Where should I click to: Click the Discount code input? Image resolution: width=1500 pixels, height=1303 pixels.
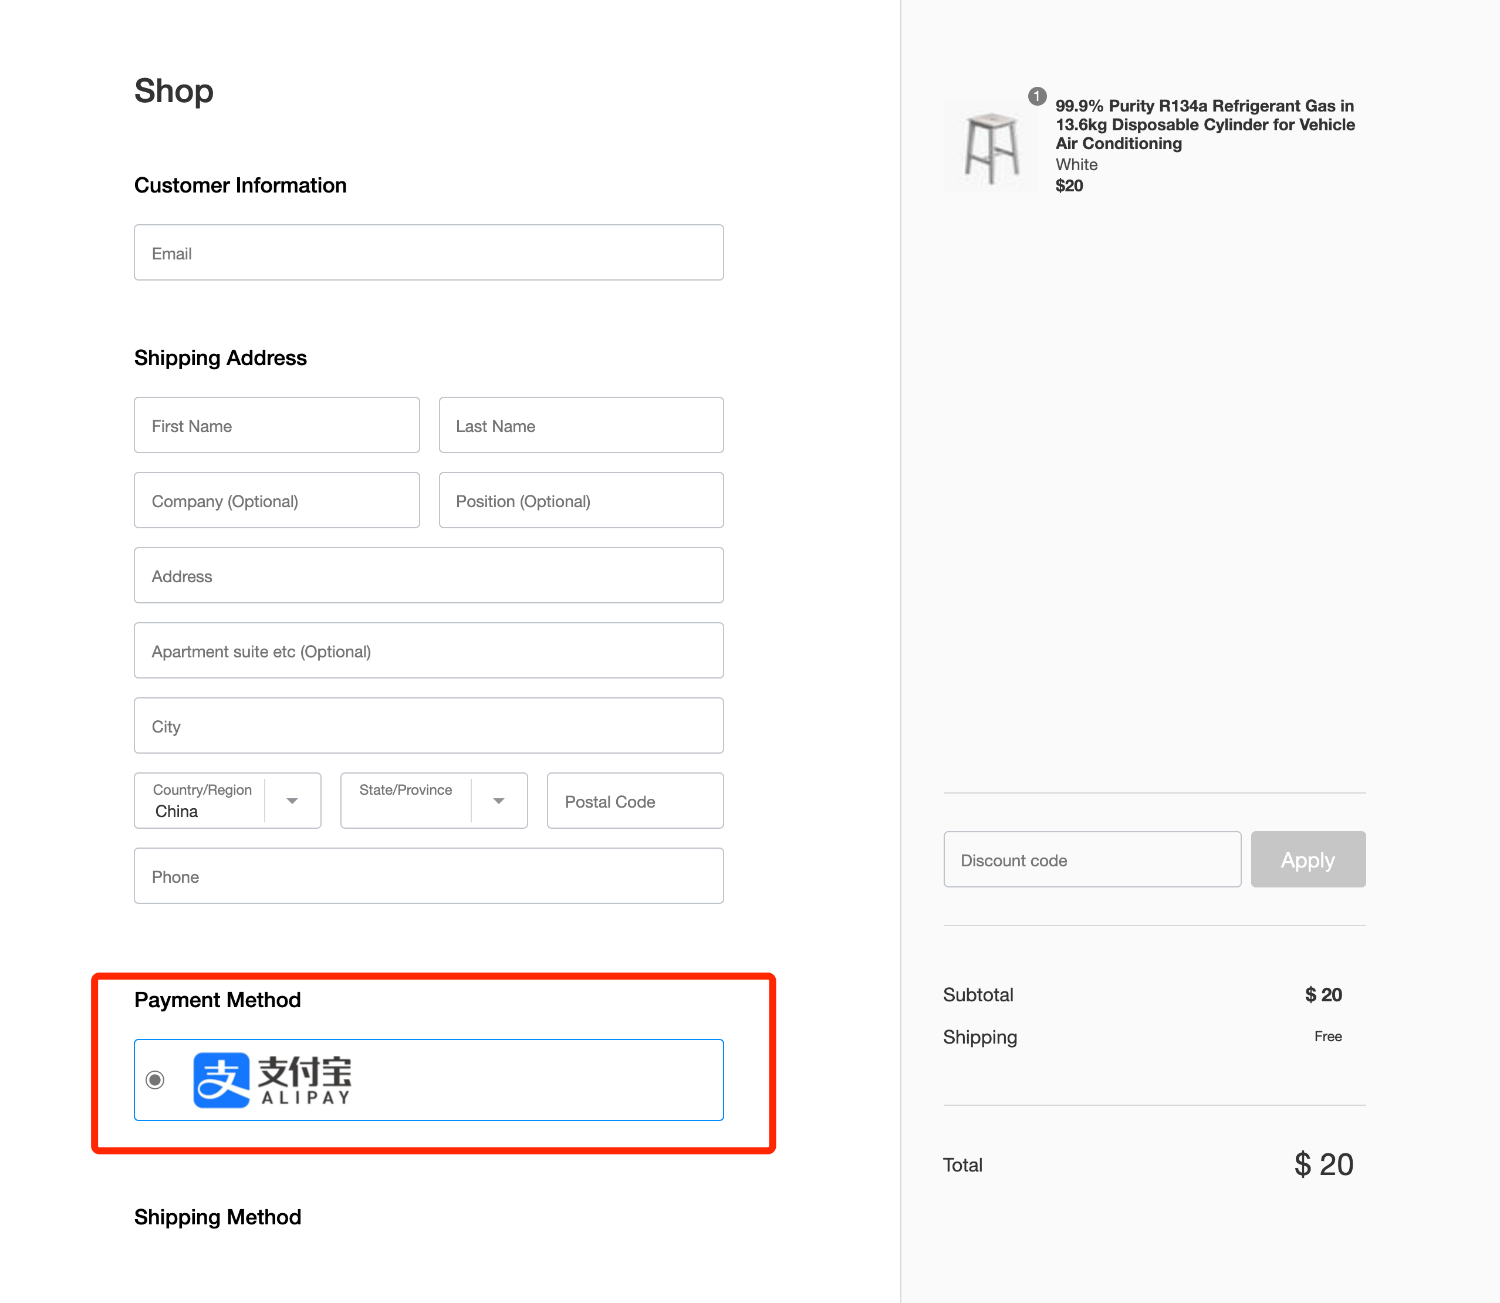click(1092, 860)
